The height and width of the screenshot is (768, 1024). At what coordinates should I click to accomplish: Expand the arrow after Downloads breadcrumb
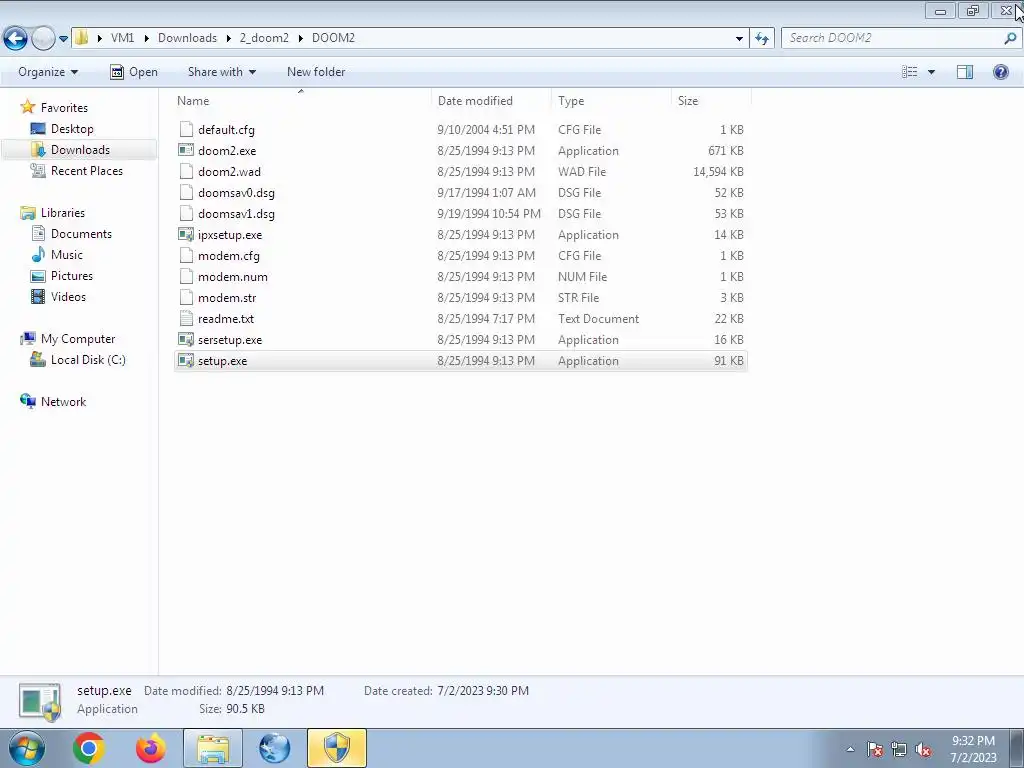[229, 39]
